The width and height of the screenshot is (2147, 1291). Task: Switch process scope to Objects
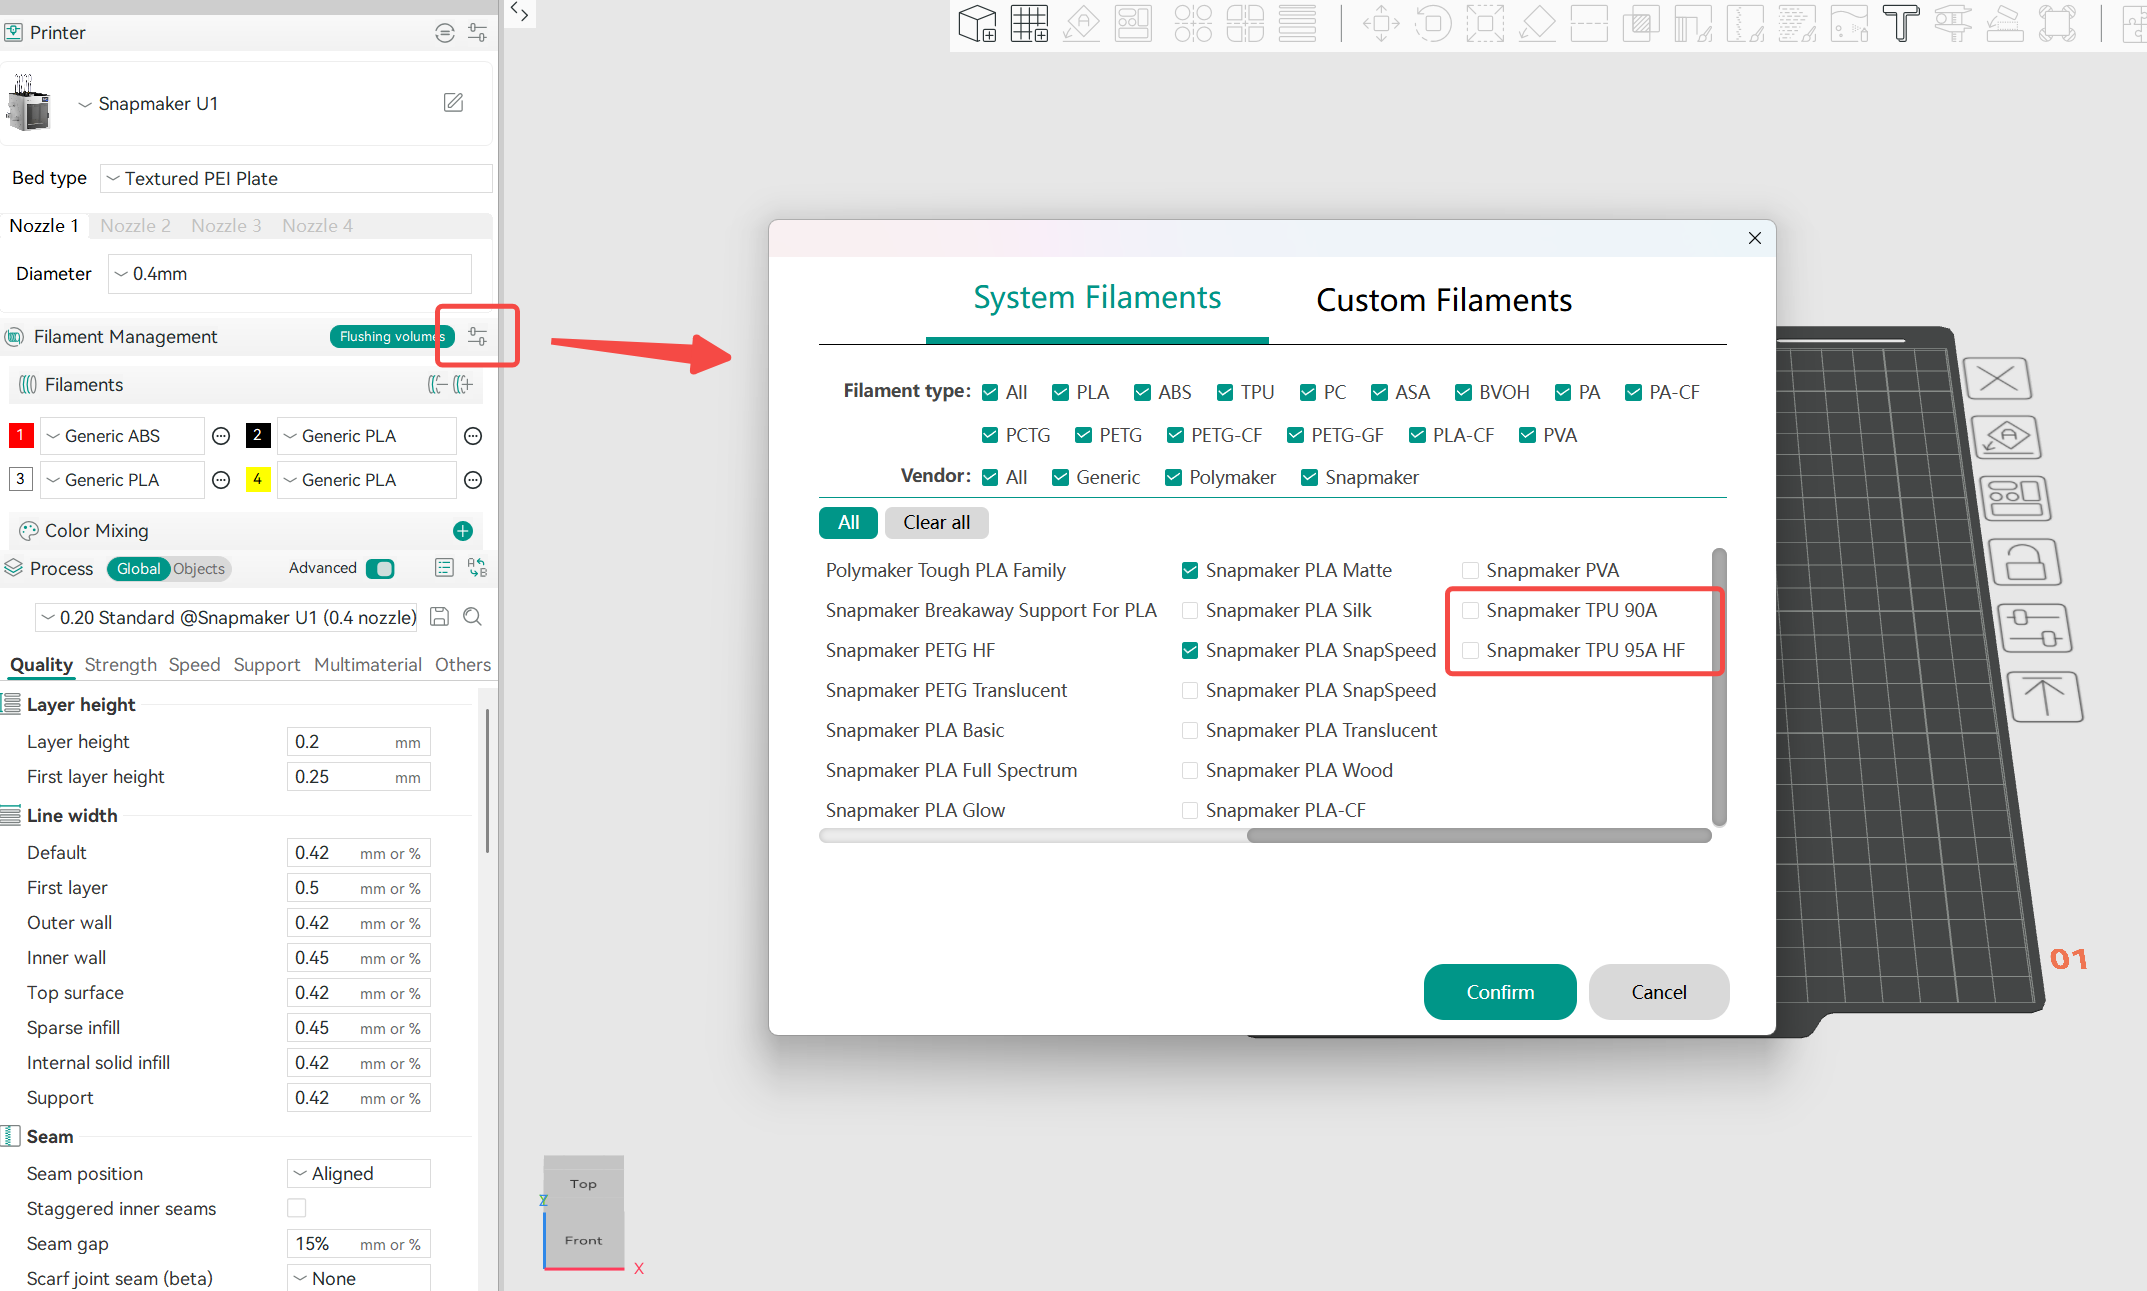(x=199, y=569)
